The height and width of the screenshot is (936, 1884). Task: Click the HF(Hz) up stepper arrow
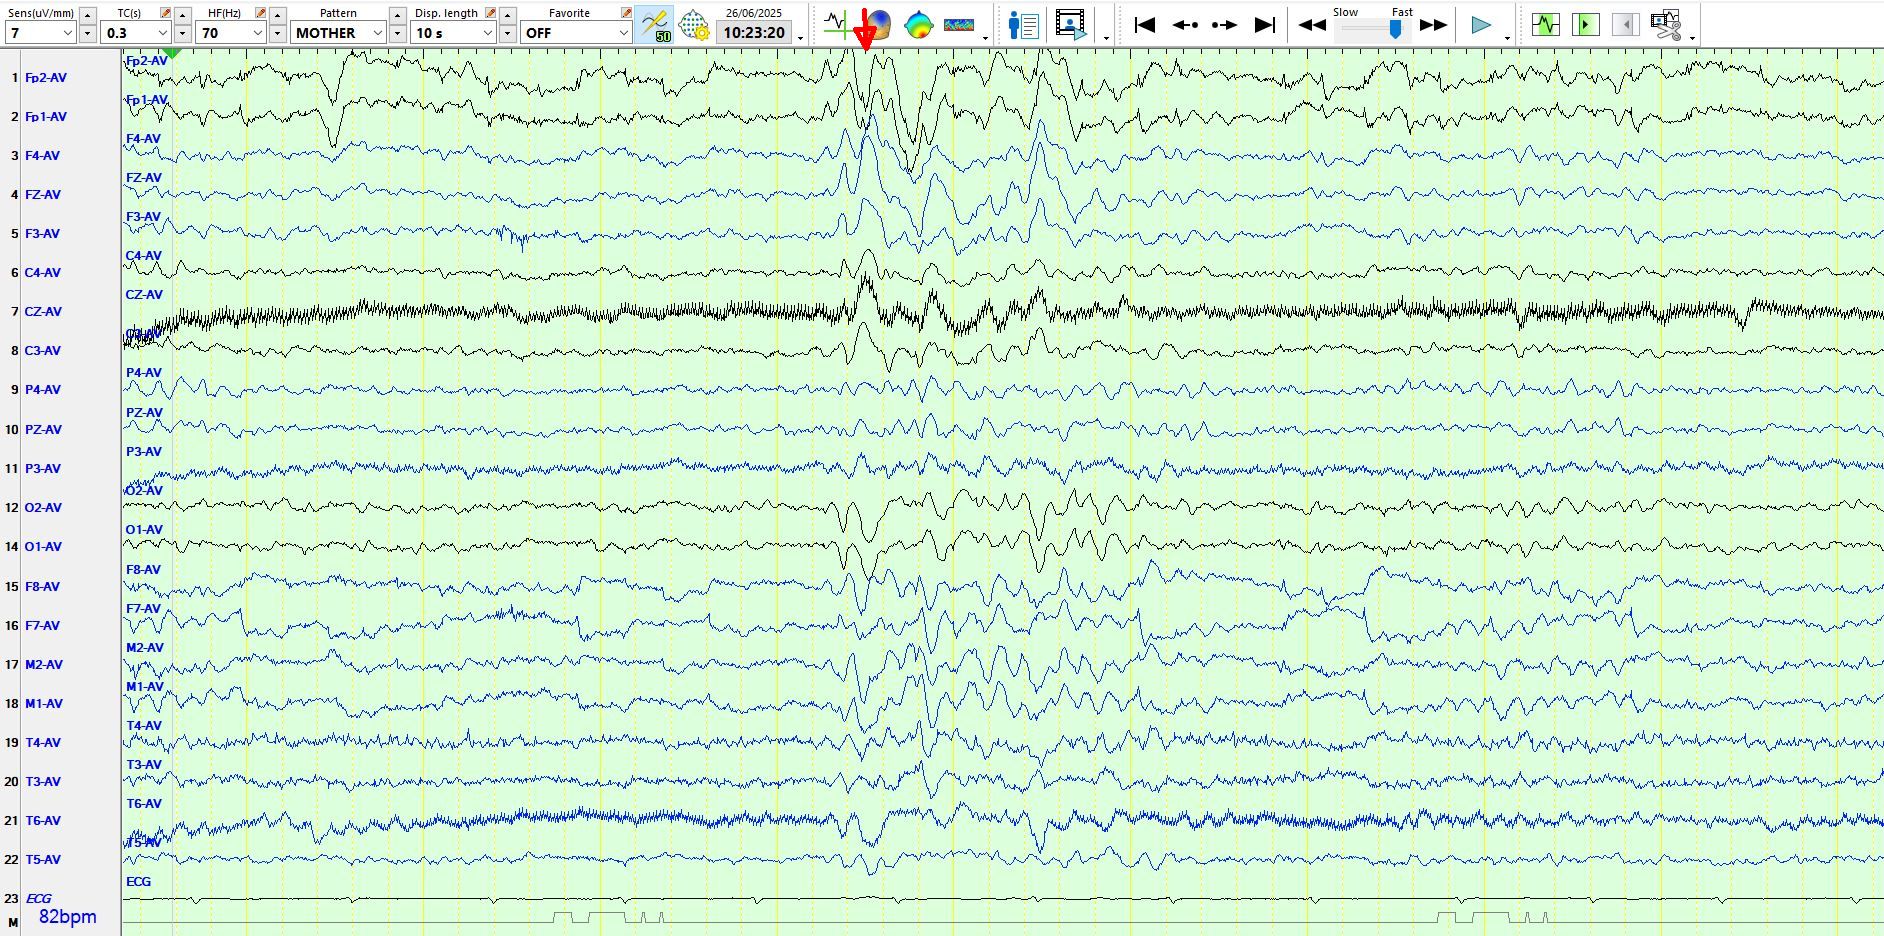coord(278,14)
